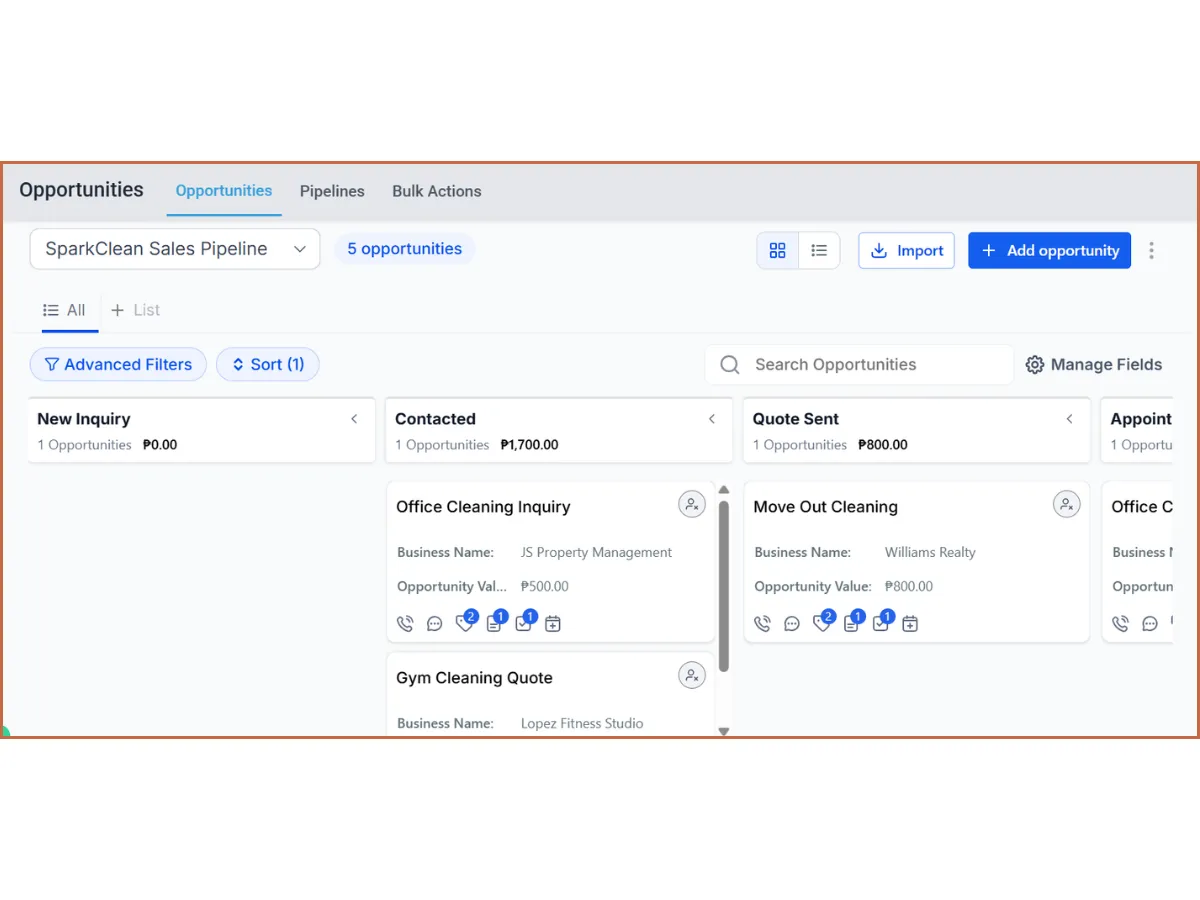Click call icon on Office Cleaning Inquiry card
This screenshot has width=1200, height=900.
405,624
